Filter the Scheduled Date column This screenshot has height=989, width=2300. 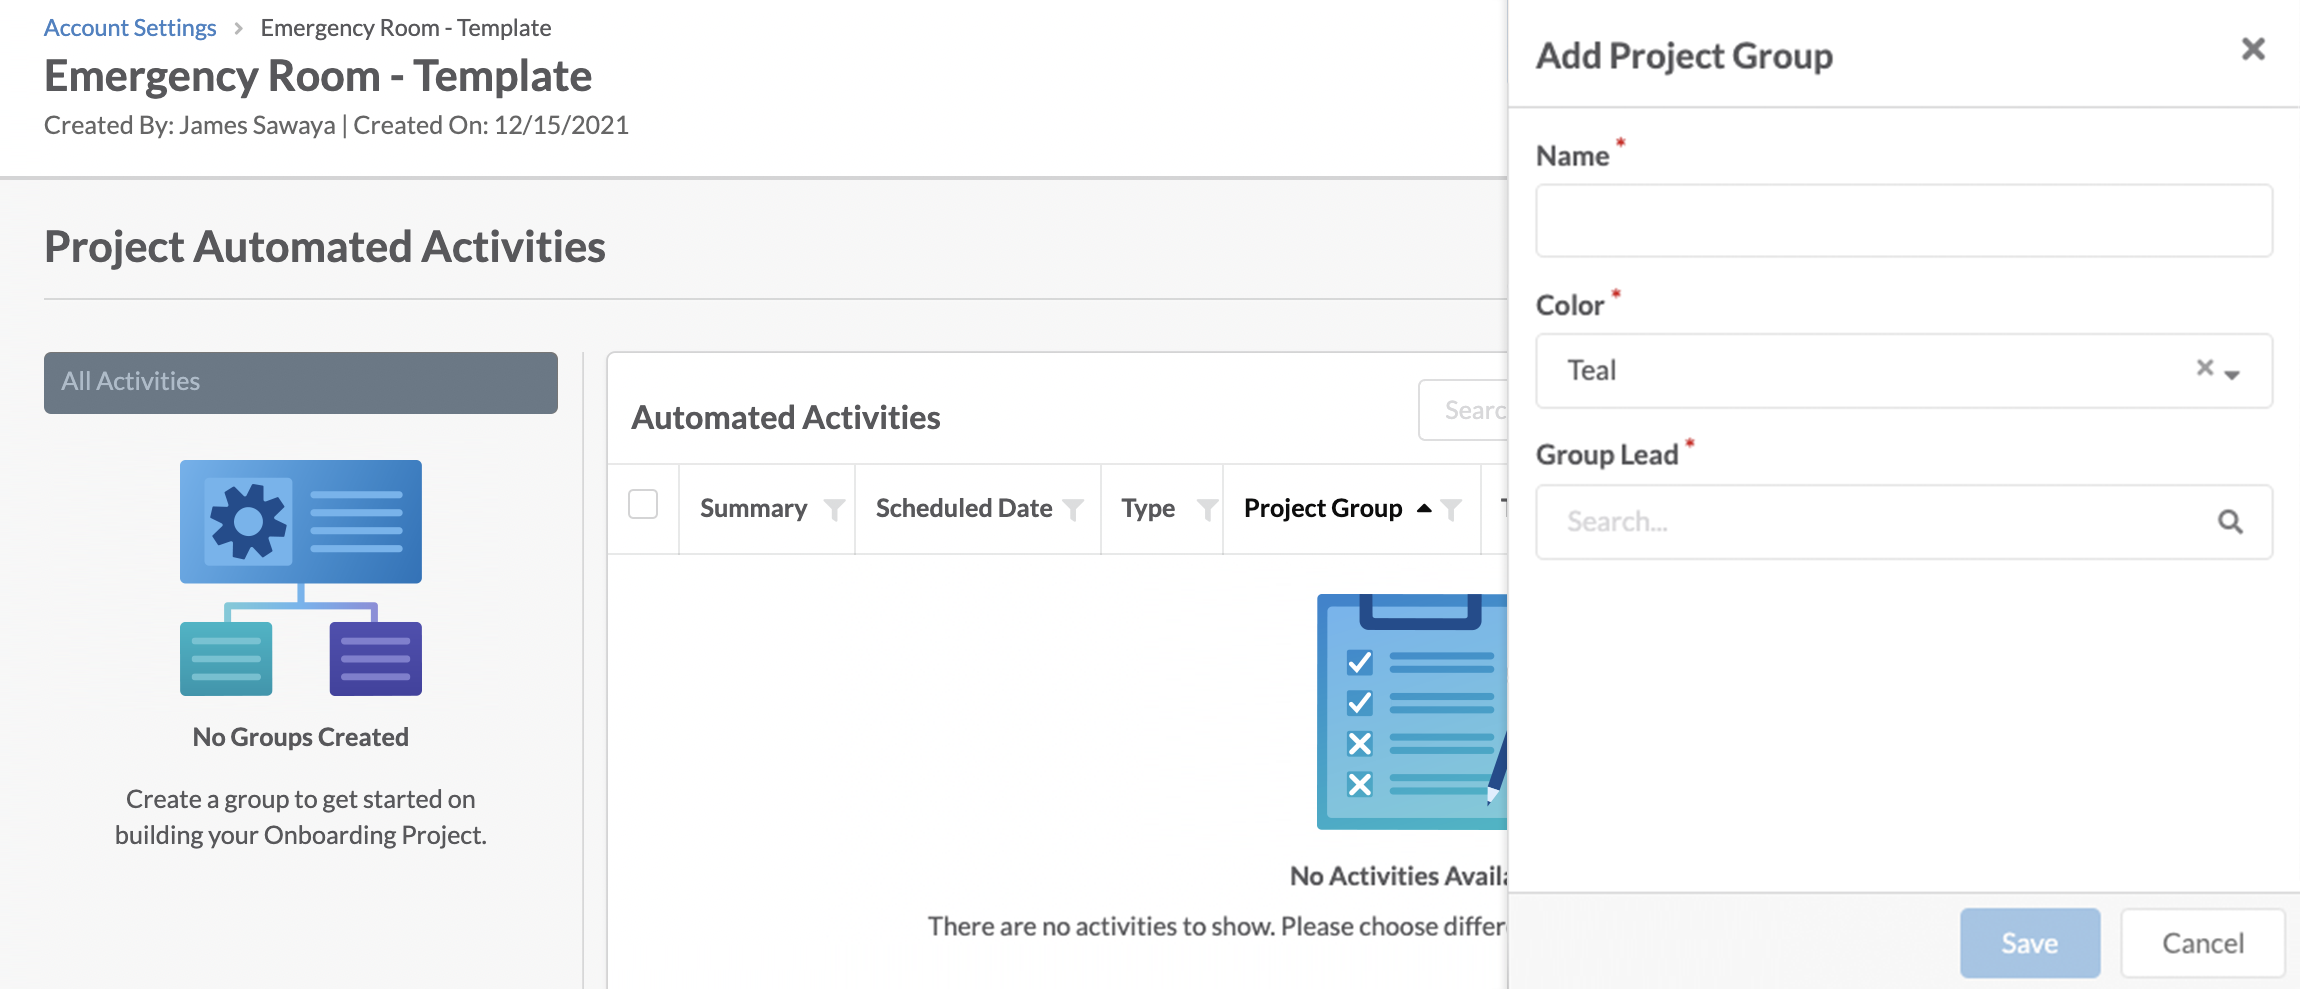1073,510
